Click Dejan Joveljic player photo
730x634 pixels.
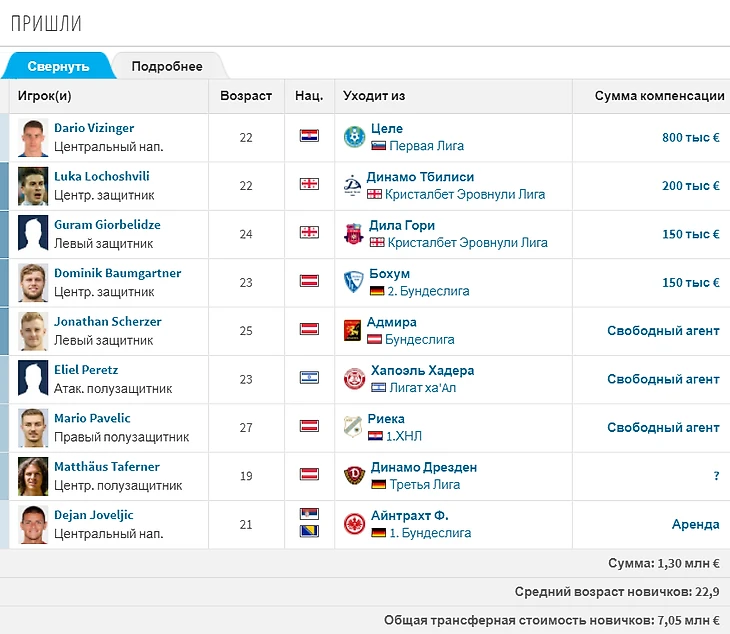click(x=33, y=524)
